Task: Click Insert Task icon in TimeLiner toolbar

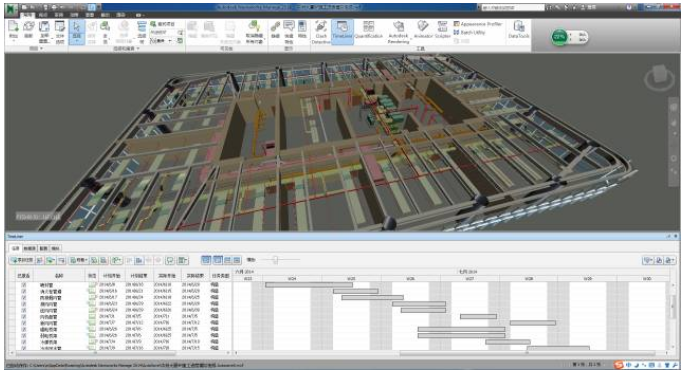Action: click(40, 260)
